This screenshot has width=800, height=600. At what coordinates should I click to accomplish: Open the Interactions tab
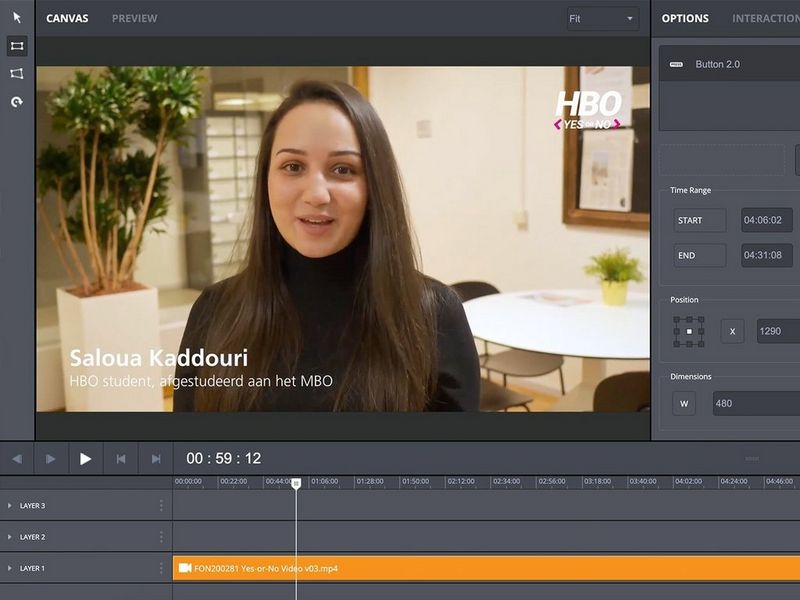click(x=765, y=19)
